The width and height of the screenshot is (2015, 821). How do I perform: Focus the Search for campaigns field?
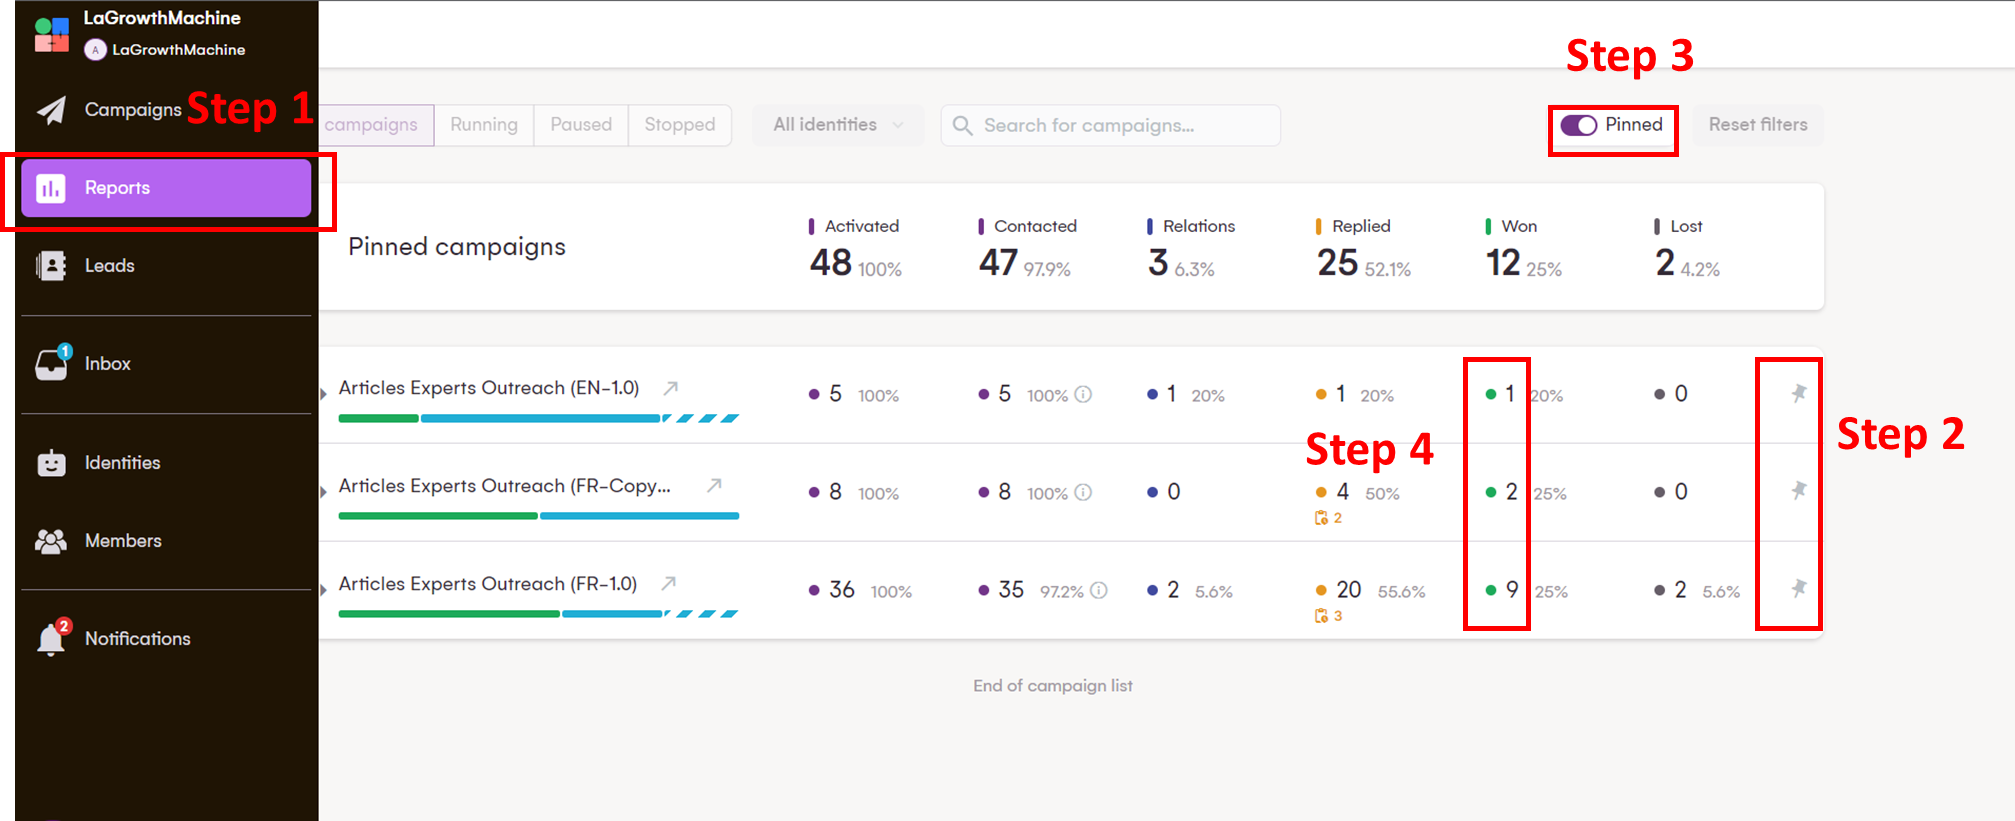(x=1110, y=126)
